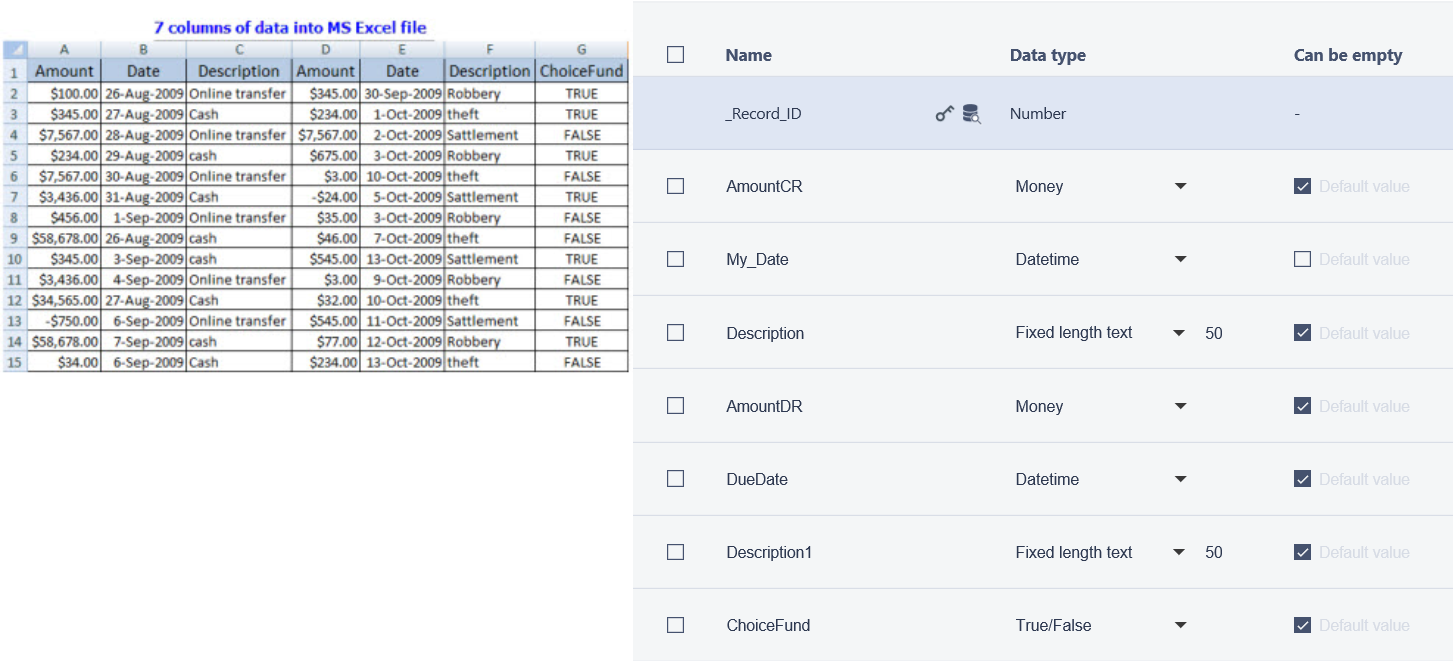Enable Can be empty for My_Date
The image size is (1453, 661).
tap(1302, 259)
